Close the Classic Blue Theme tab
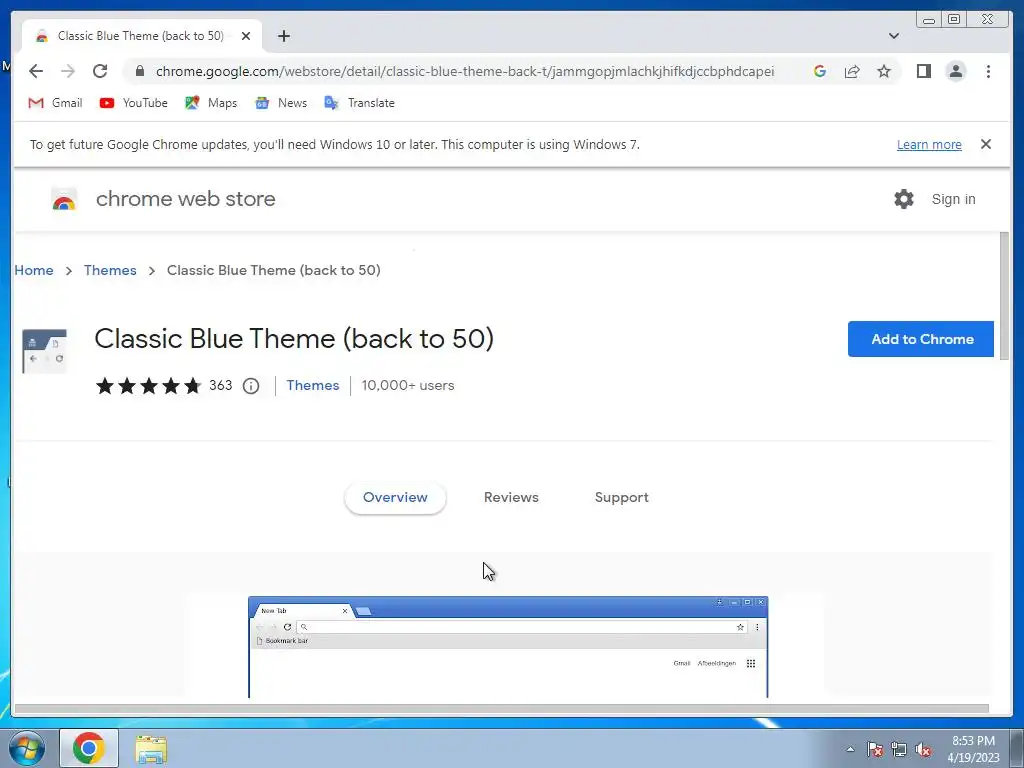This screenshot has height=768, width=1024. (x=246, y=36)
